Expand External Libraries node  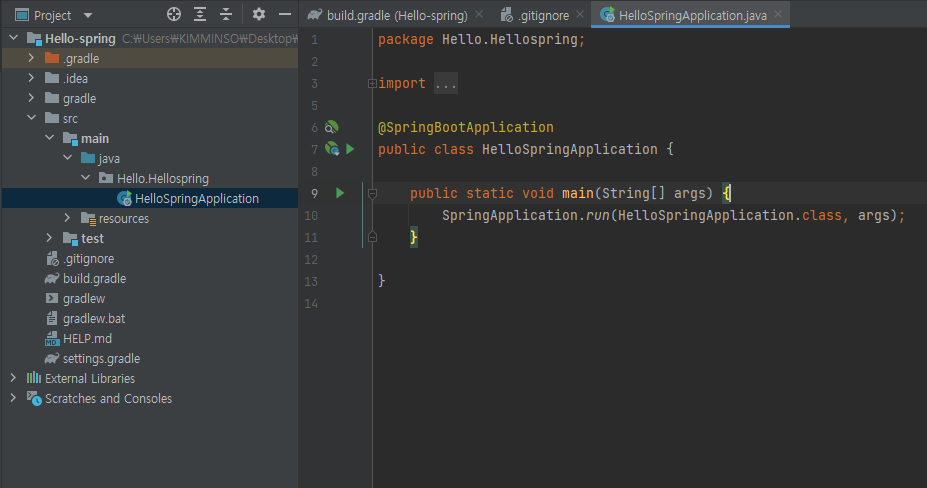(x=13, y=378)
